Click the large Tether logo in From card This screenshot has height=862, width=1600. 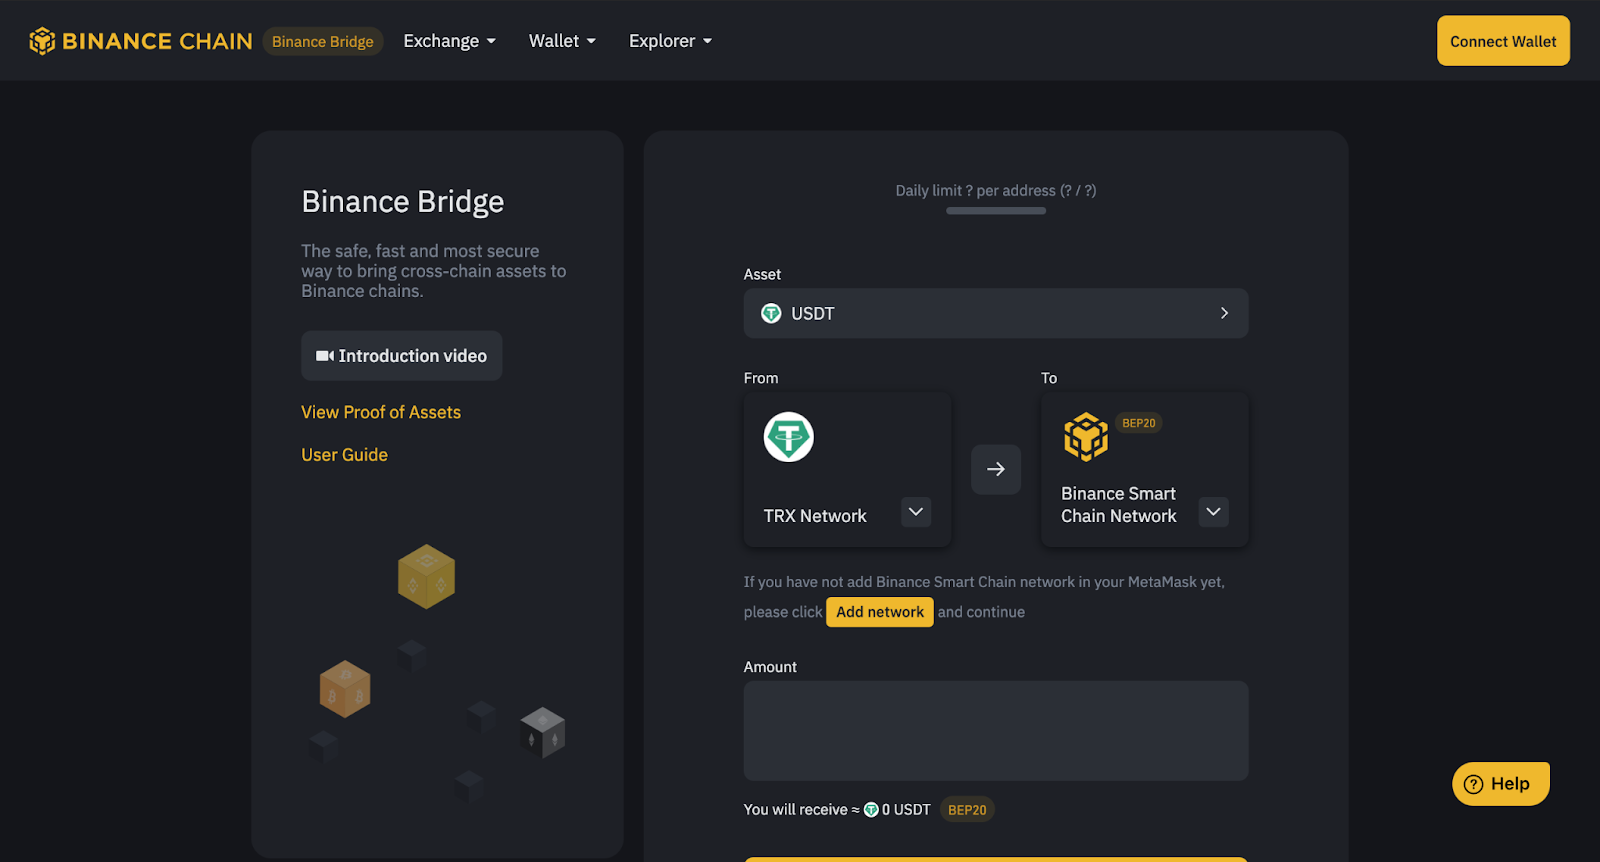coord(789,437)
